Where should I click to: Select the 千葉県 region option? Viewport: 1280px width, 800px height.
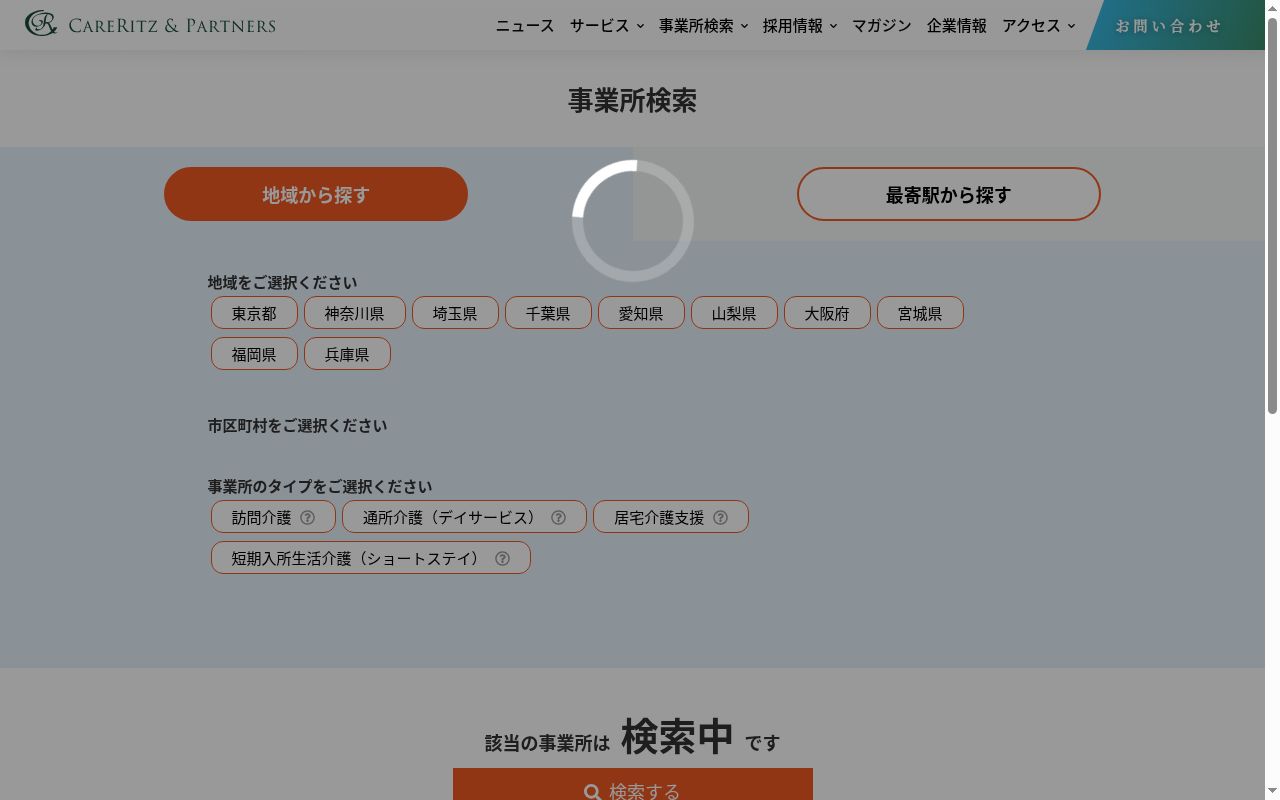pos(548,313)
